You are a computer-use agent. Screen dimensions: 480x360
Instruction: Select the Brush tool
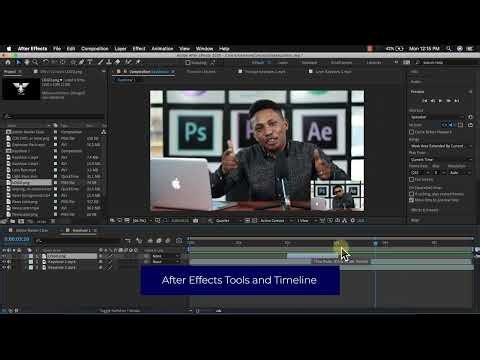pos(100,62)
